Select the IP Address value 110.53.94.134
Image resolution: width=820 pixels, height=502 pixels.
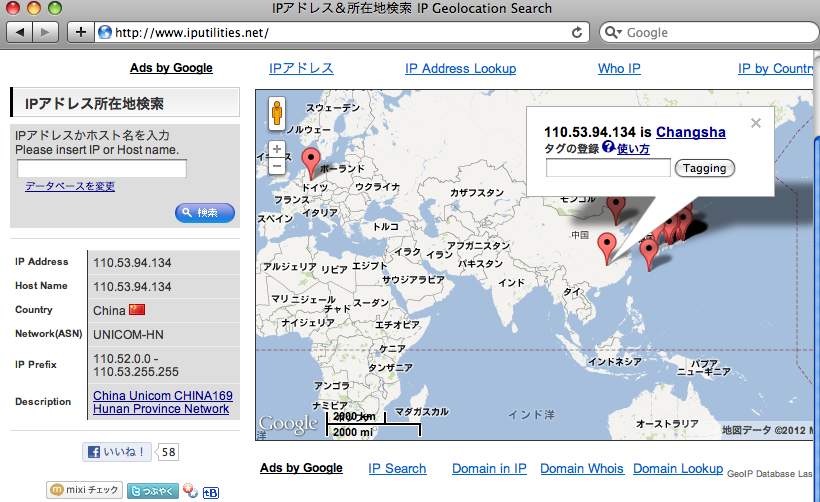pos(132,263)
